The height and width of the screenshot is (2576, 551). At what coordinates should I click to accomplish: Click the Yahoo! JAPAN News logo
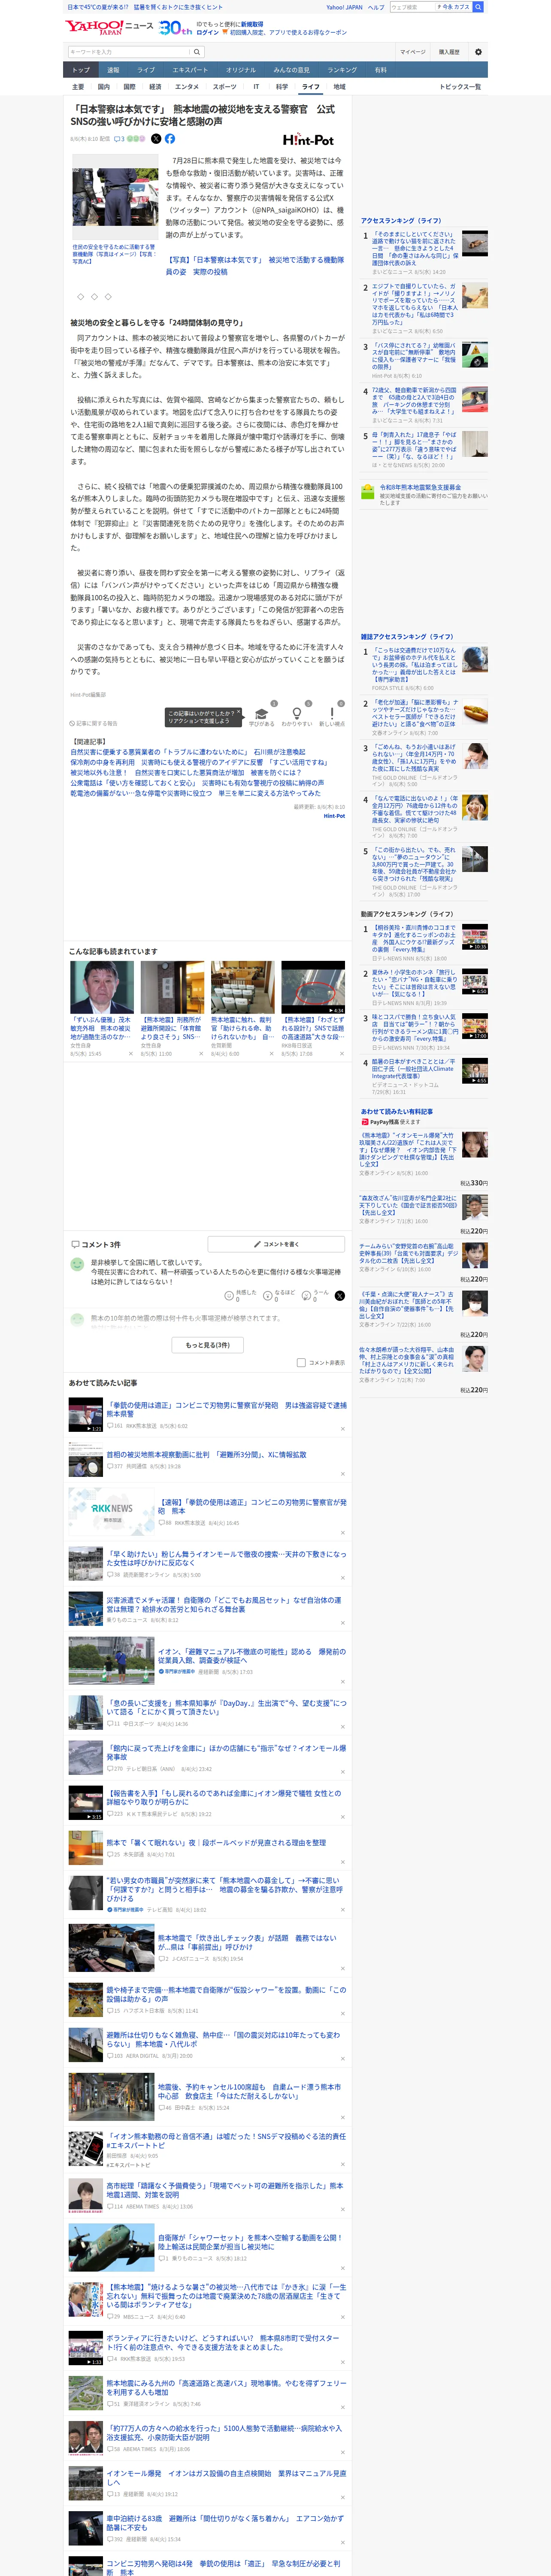point(109,27)
